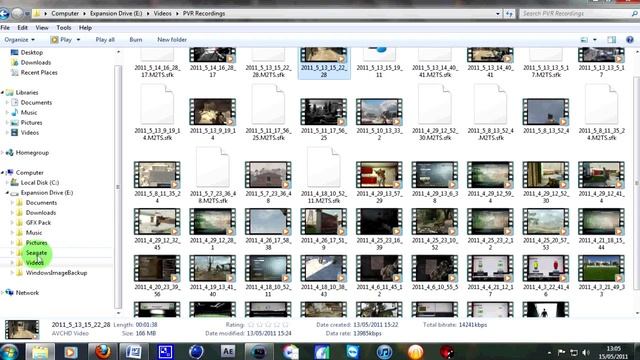Click the details pane video preview thumbnail
640x360 pixels.
(x=22, y=330)
